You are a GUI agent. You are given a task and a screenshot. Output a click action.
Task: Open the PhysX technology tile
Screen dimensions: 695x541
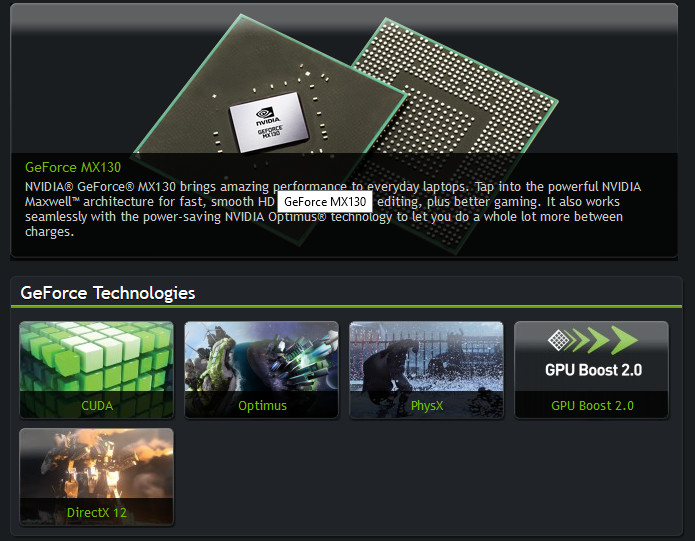pos(426,370)
